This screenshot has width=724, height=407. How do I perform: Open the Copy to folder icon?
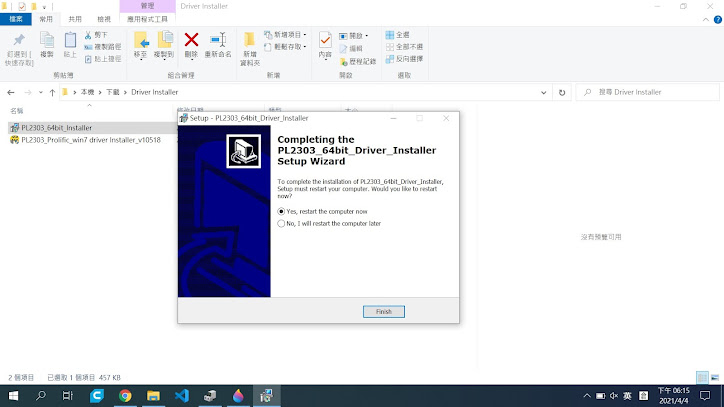coord(164,40)
